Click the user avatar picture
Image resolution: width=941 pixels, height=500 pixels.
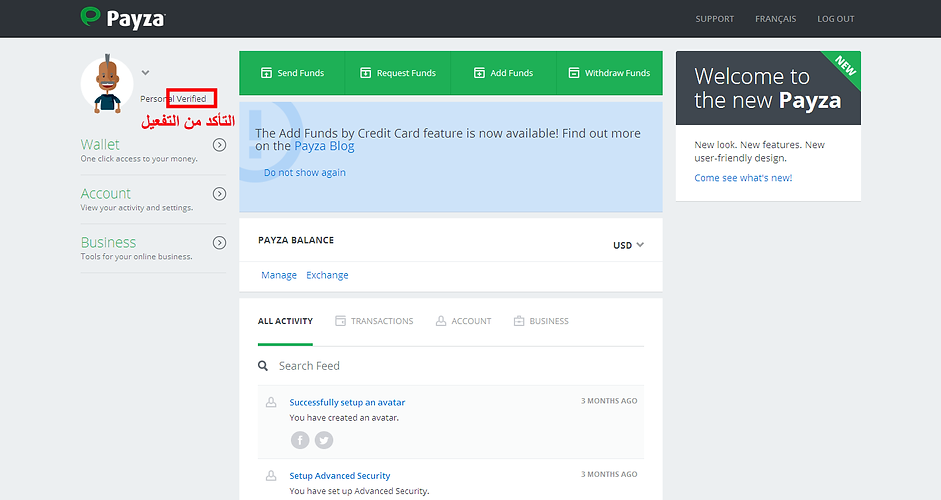pos(107,85)
